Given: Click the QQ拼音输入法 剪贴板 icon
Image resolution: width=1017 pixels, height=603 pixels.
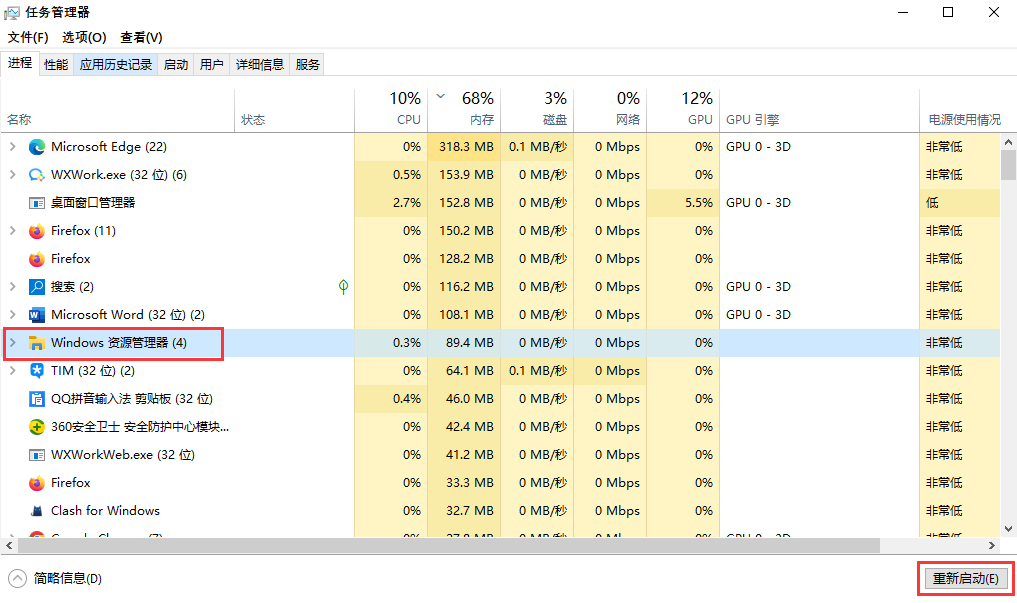Looking at the screenshot, I should [36, 398].
